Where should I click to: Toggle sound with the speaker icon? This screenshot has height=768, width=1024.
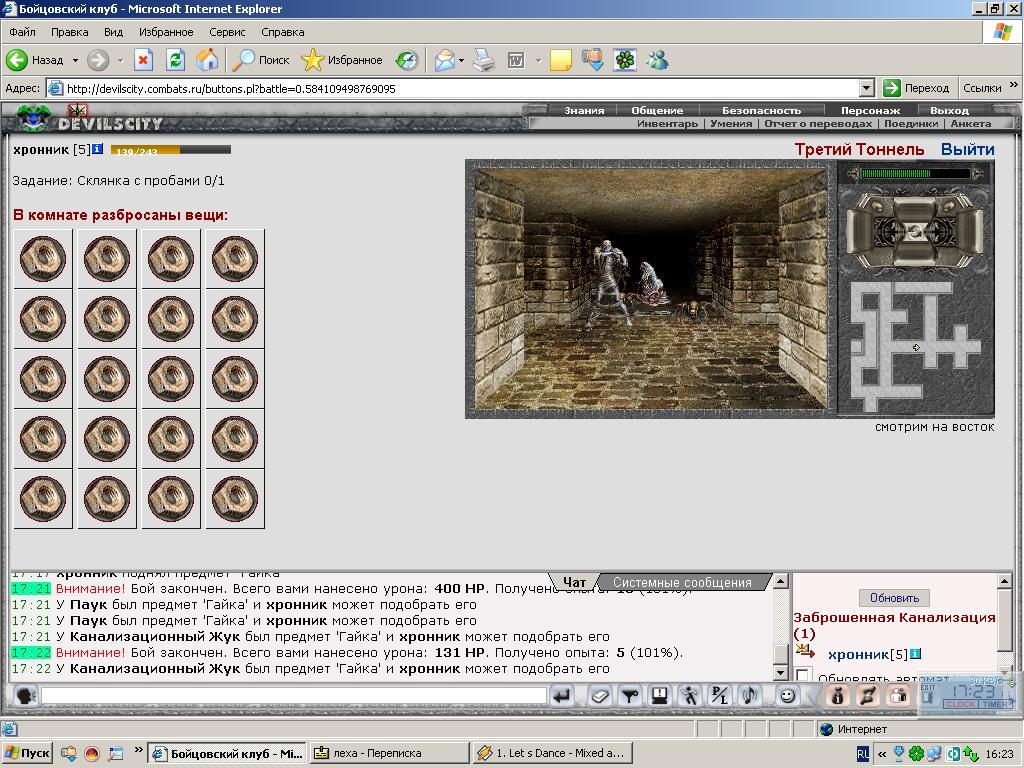pos(750,696)
